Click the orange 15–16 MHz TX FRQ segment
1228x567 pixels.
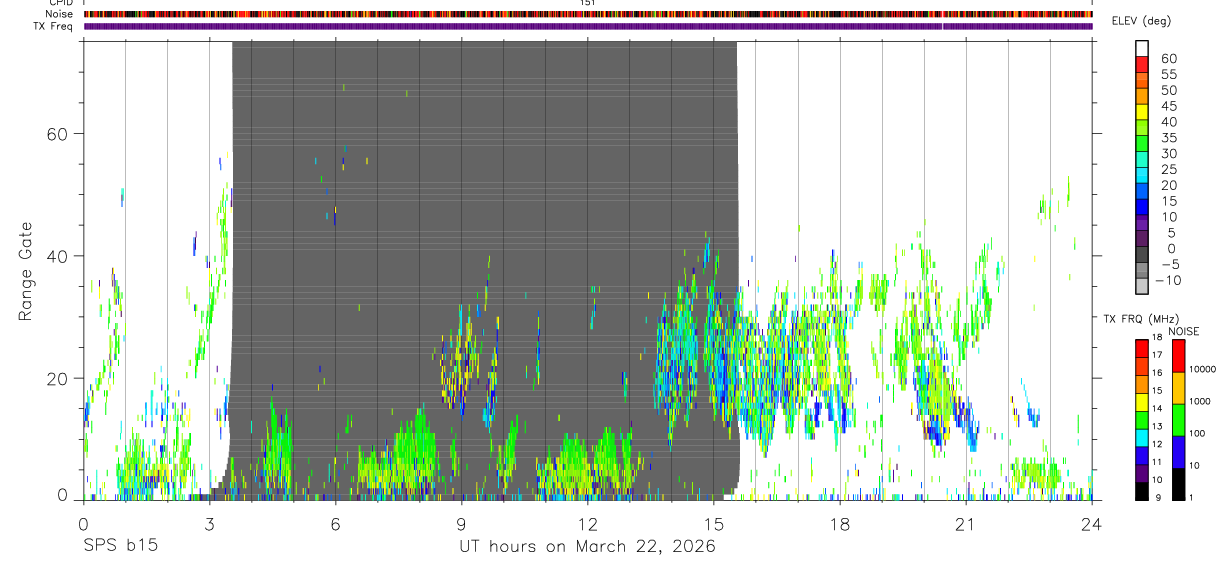1141,384
